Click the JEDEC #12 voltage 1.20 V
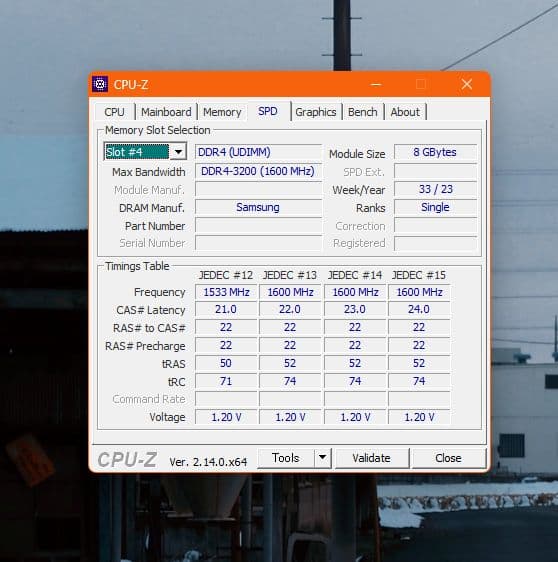558x562 pixels. pos(226,417)
